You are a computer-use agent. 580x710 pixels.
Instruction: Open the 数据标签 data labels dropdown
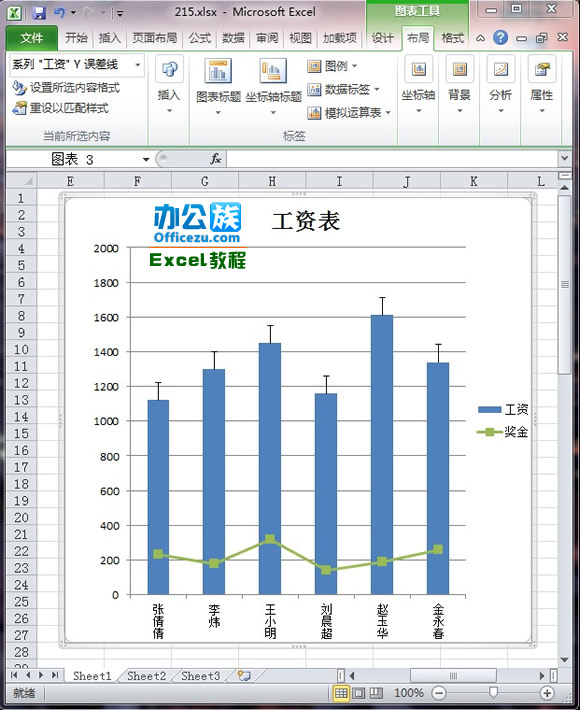343,90
